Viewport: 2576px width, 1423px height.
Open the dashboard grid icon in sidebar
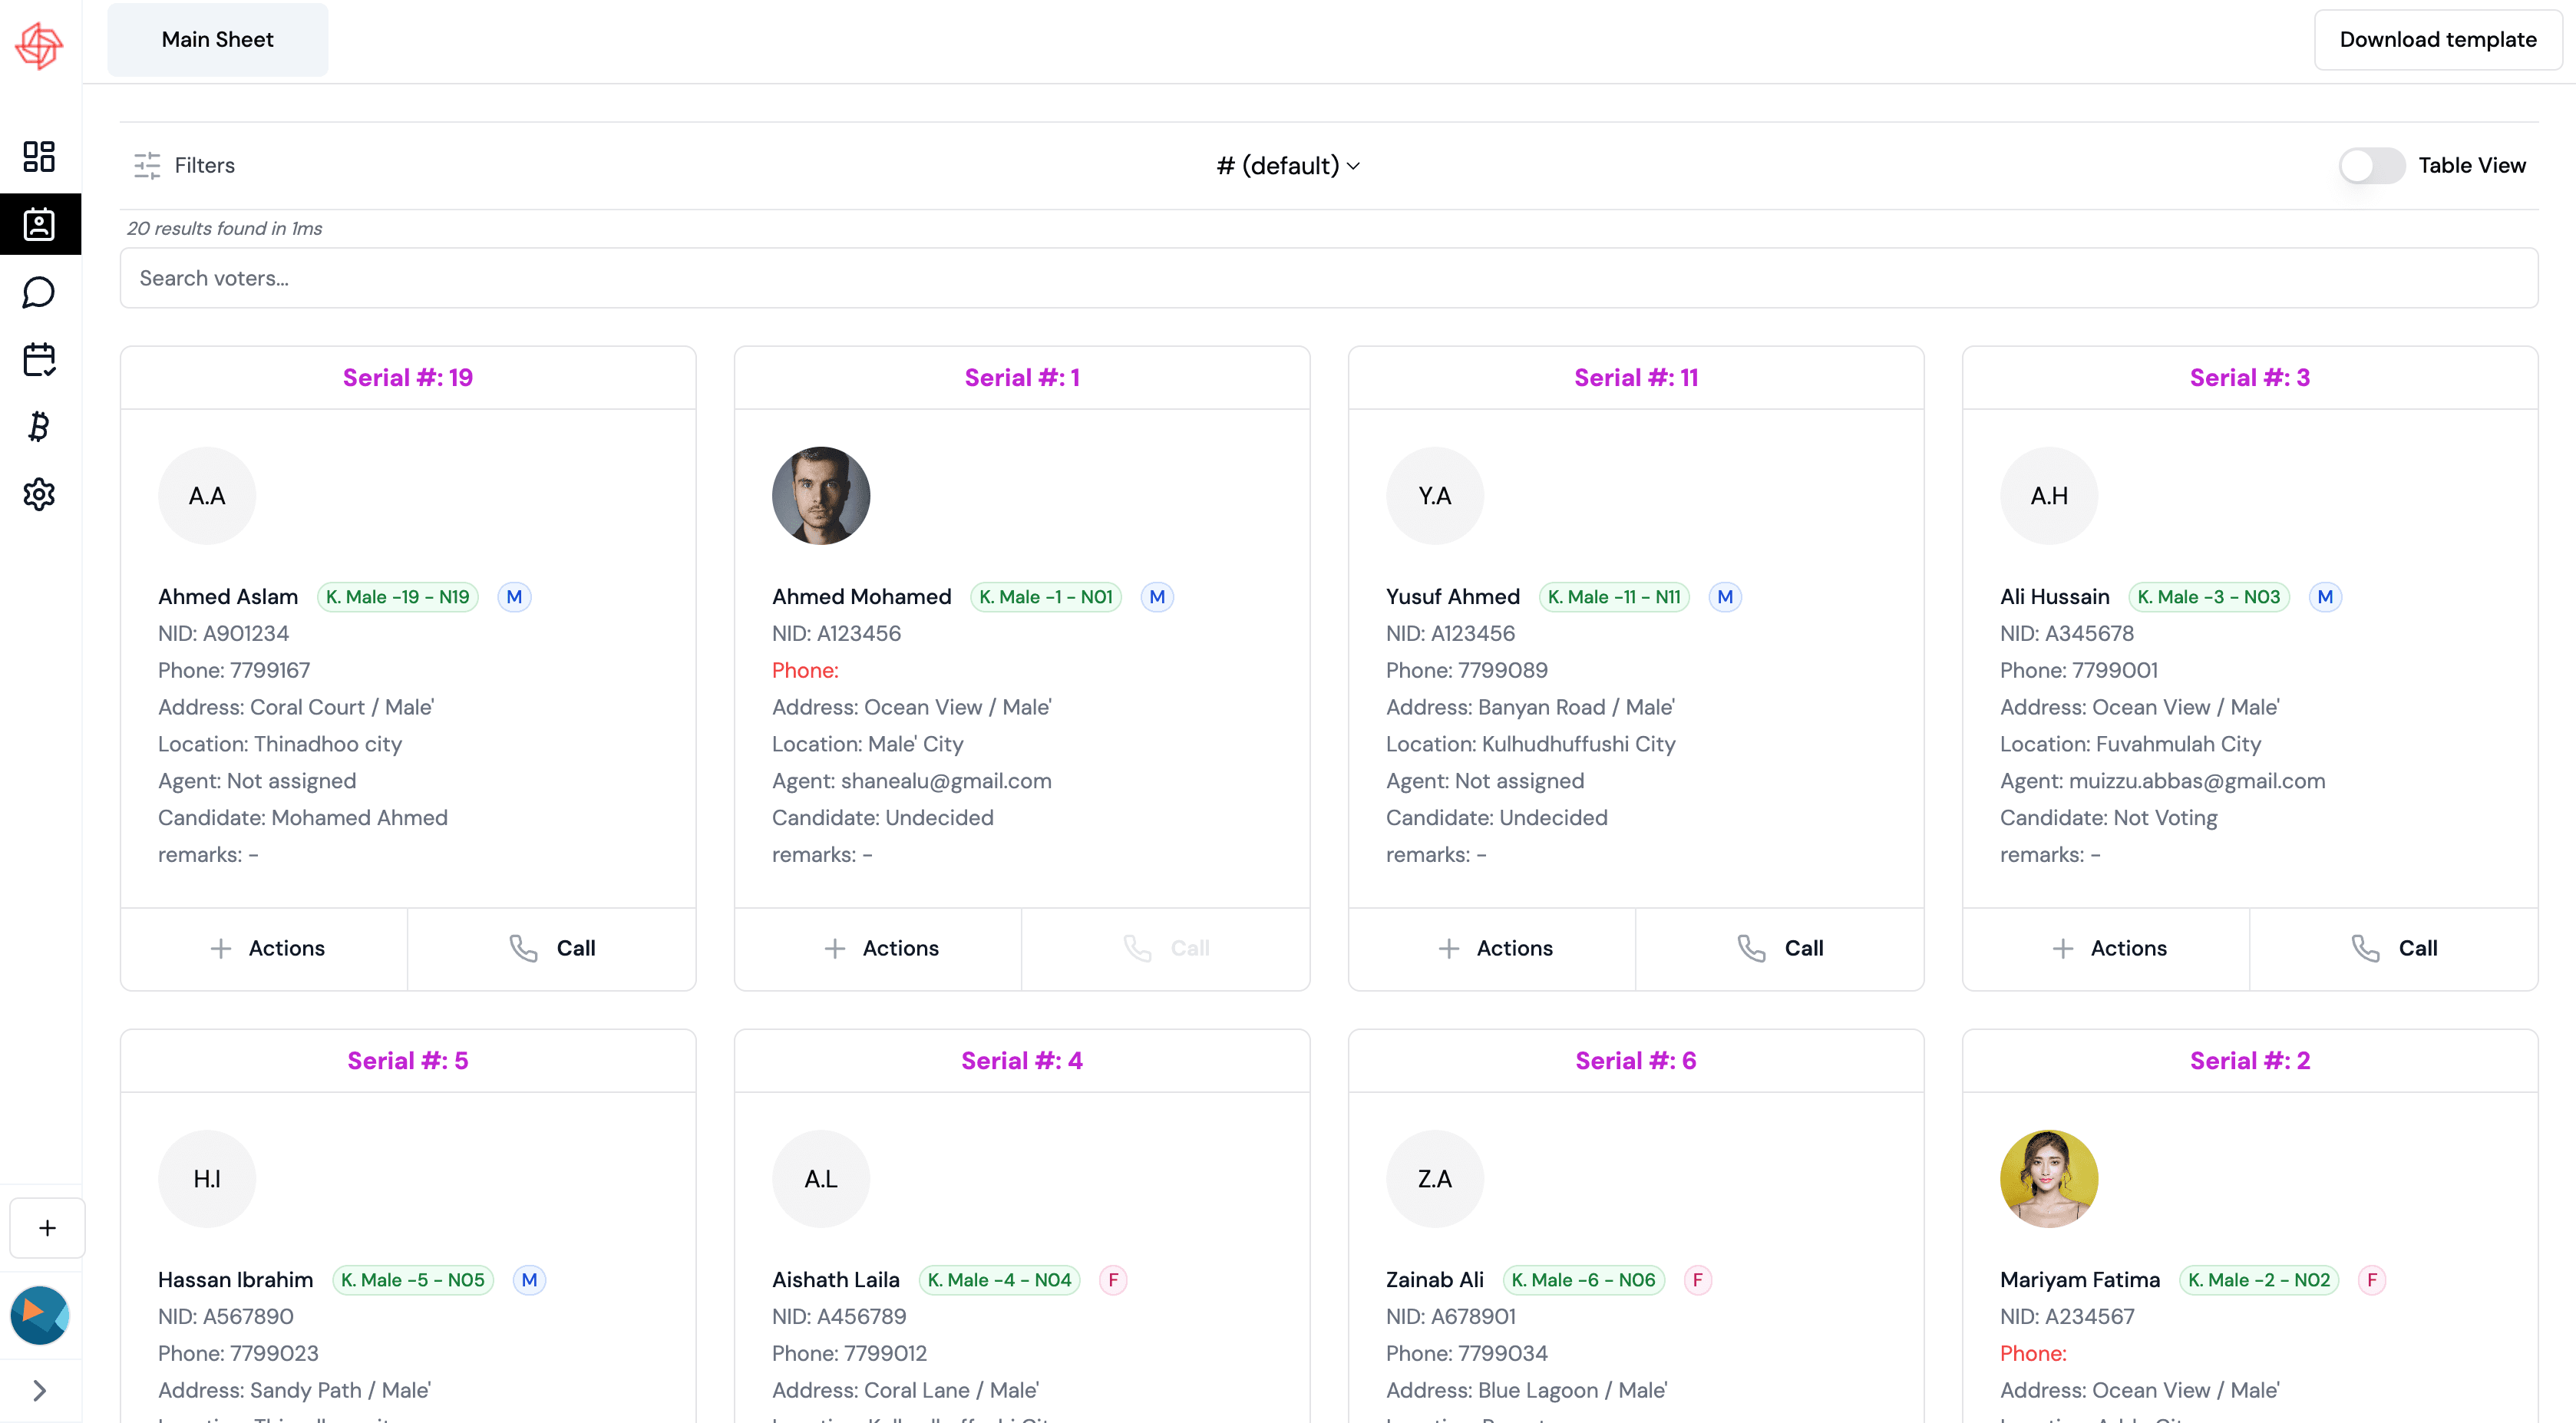tap(39, 156)
